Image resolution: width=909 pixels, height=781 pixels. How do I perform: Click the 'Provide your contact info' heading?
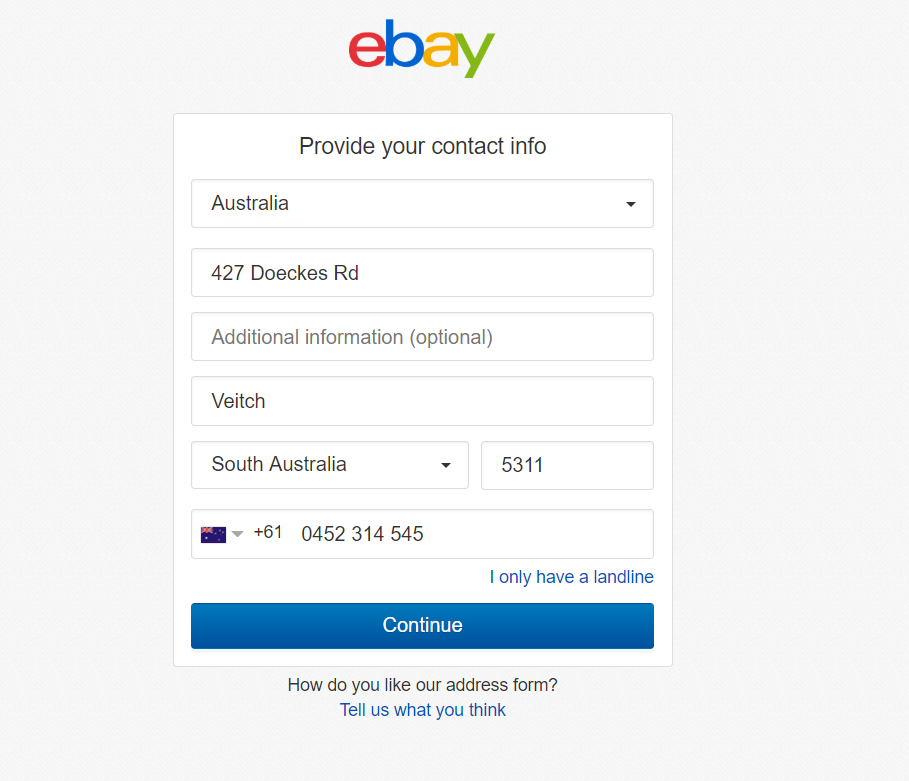coord(422,147)
